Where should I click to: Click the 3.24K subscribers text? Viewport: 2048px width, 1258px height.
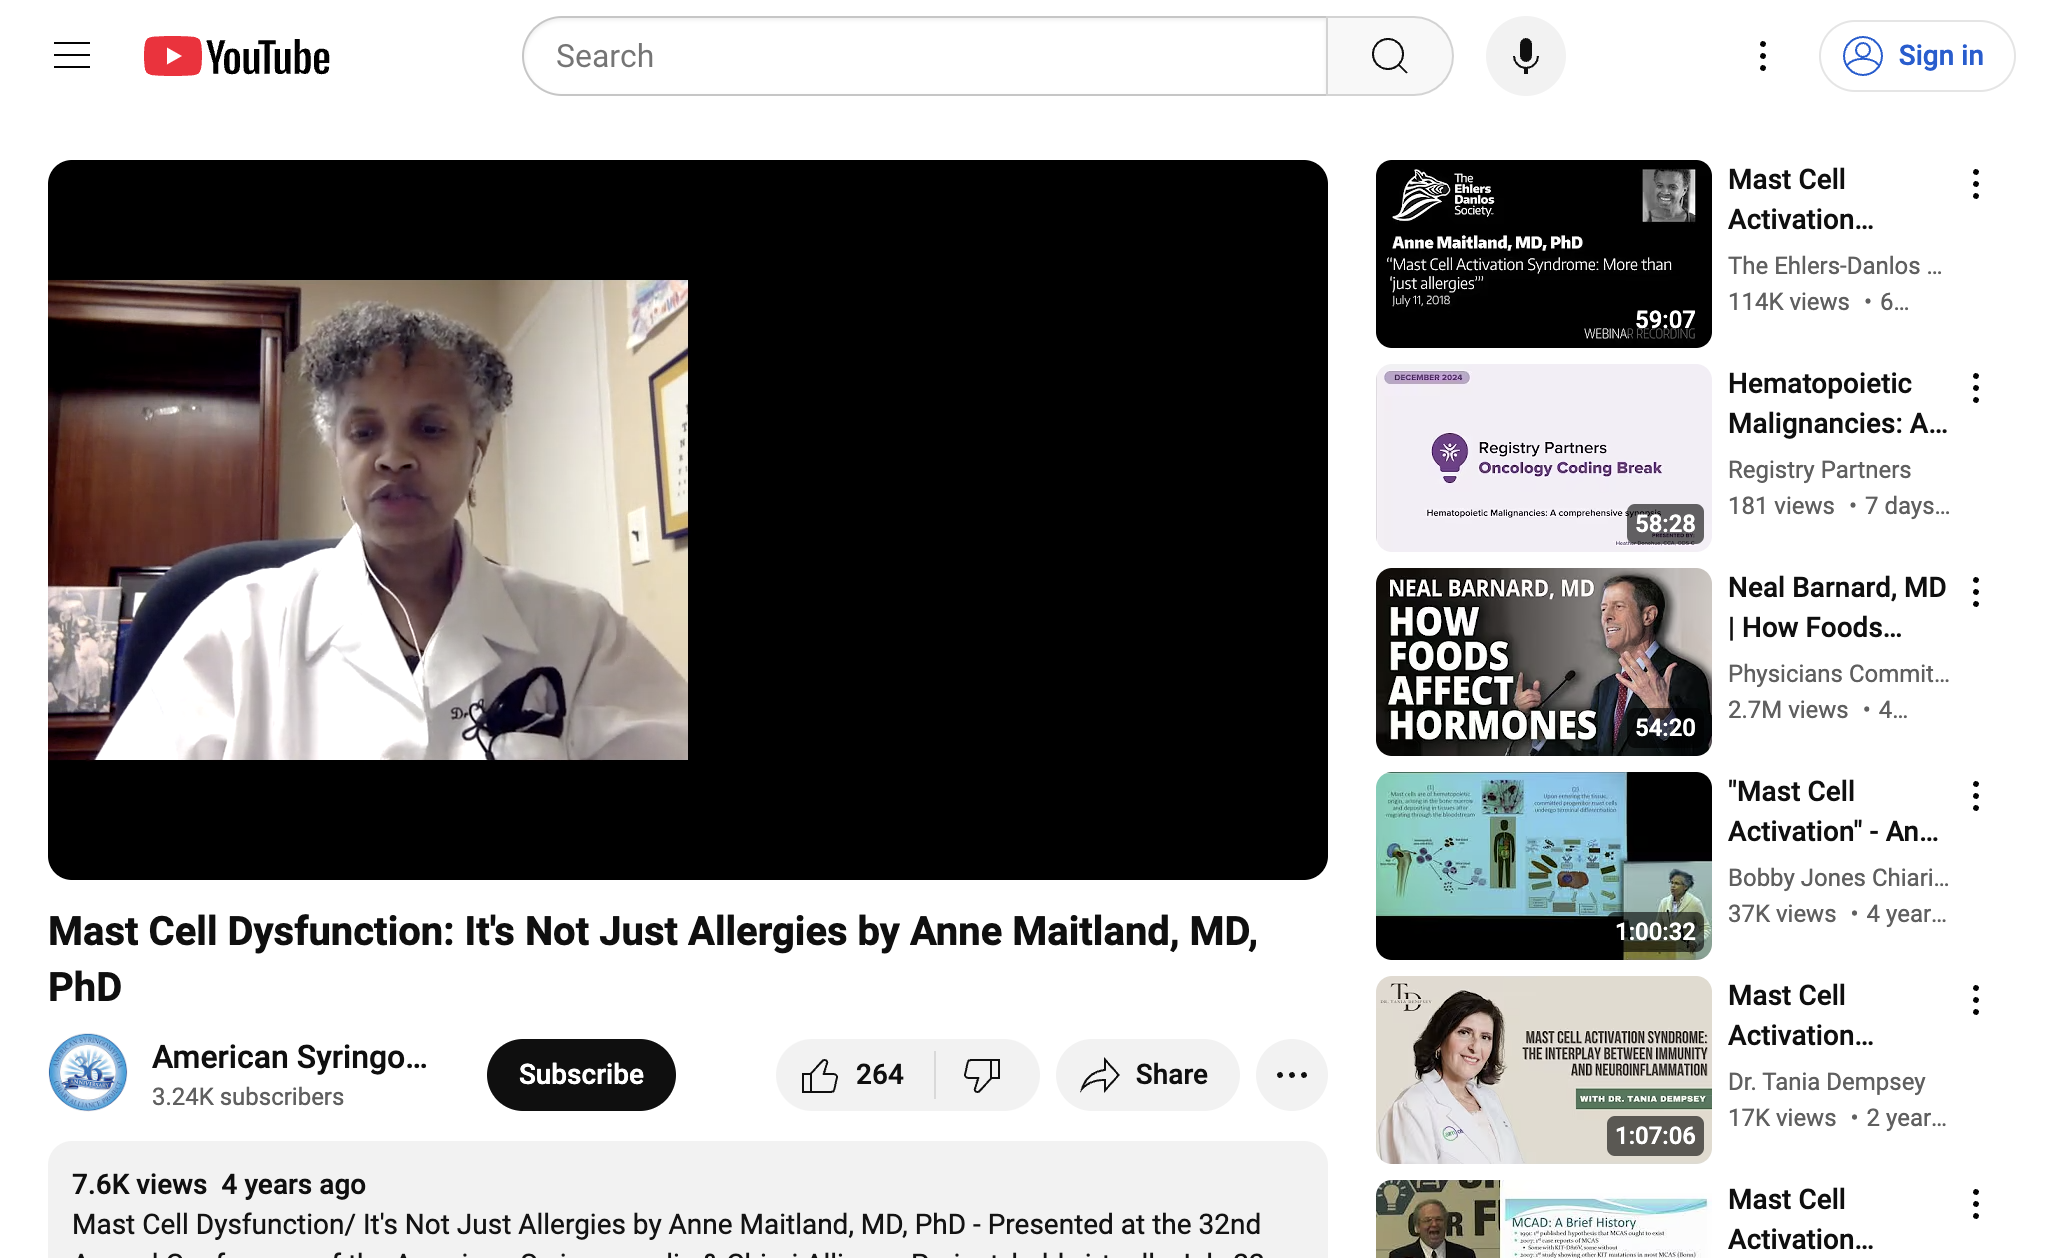click(248, 1097)
